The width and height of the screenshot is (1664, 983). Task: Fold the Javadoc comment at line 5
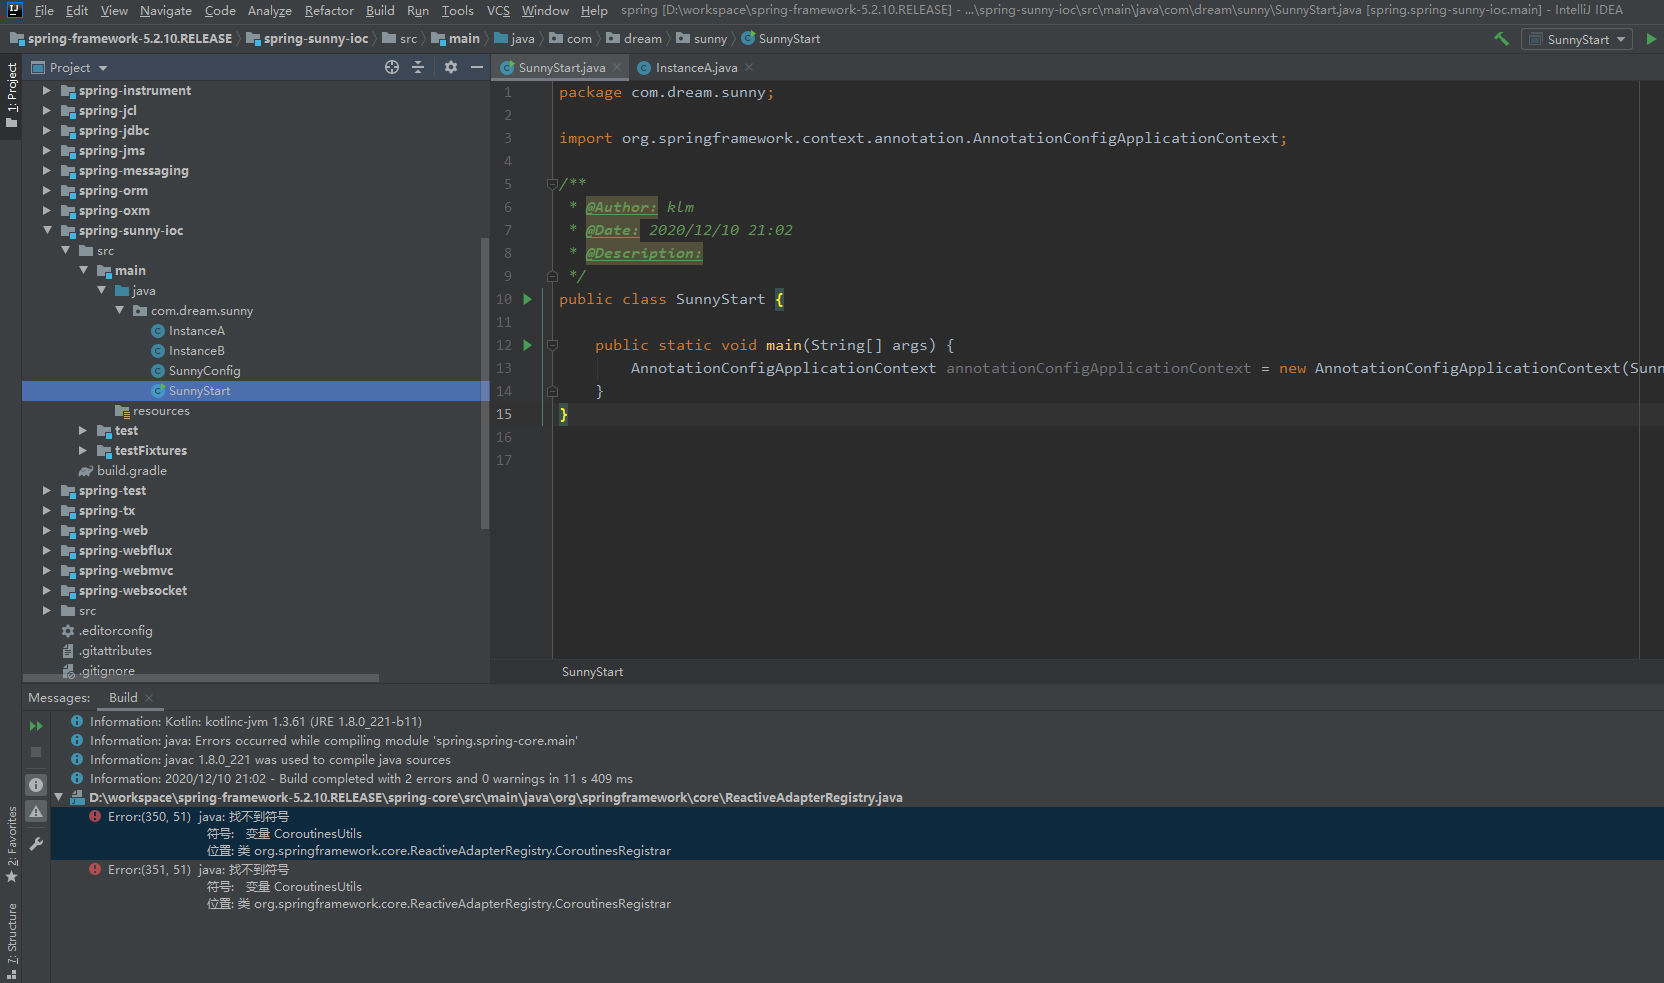(552, 184)
